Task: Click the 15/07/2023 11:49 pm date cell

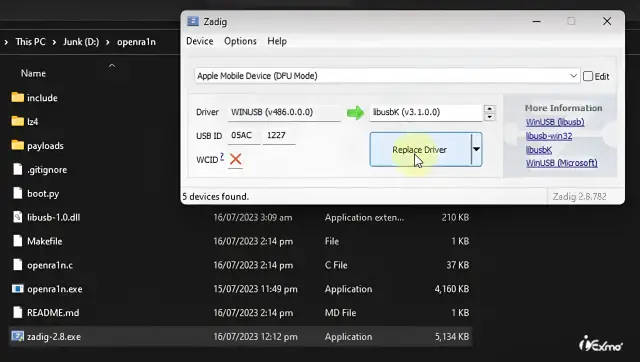Action: 256,289
